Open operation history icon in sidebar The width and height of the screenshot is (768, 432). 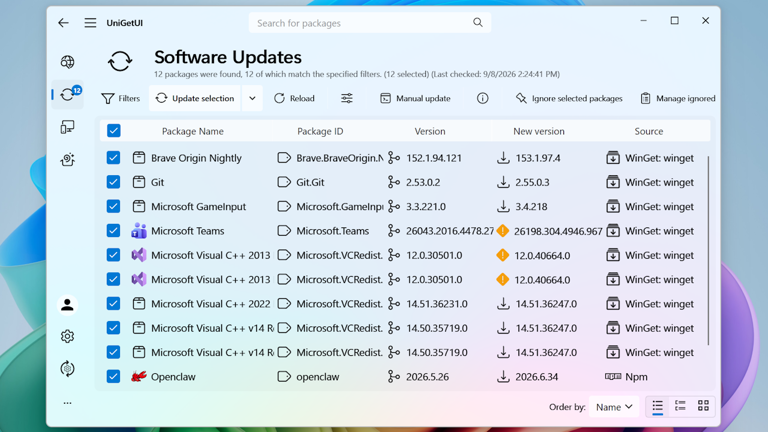[x=68, y=368]
